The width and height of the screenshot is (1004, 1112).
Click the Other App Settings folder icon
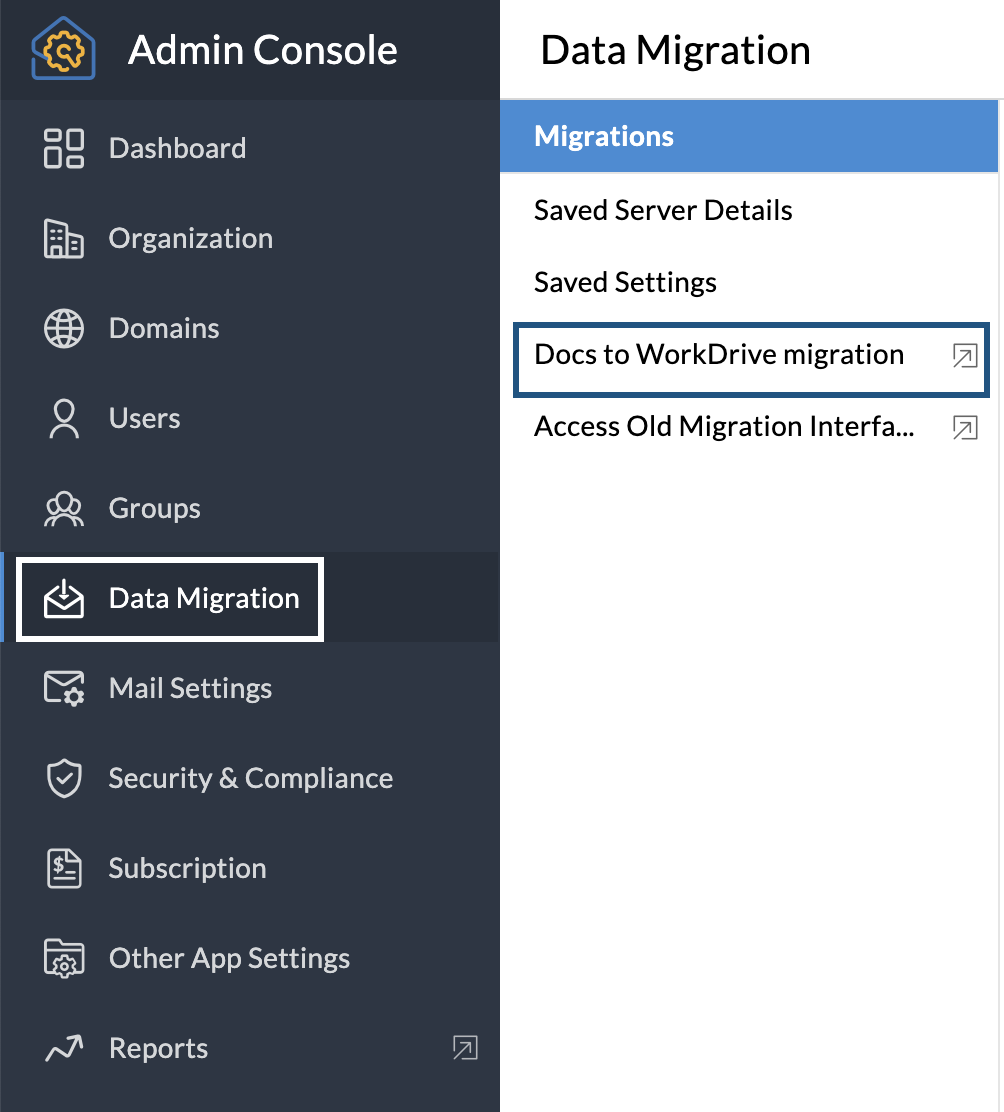[64, 959]
